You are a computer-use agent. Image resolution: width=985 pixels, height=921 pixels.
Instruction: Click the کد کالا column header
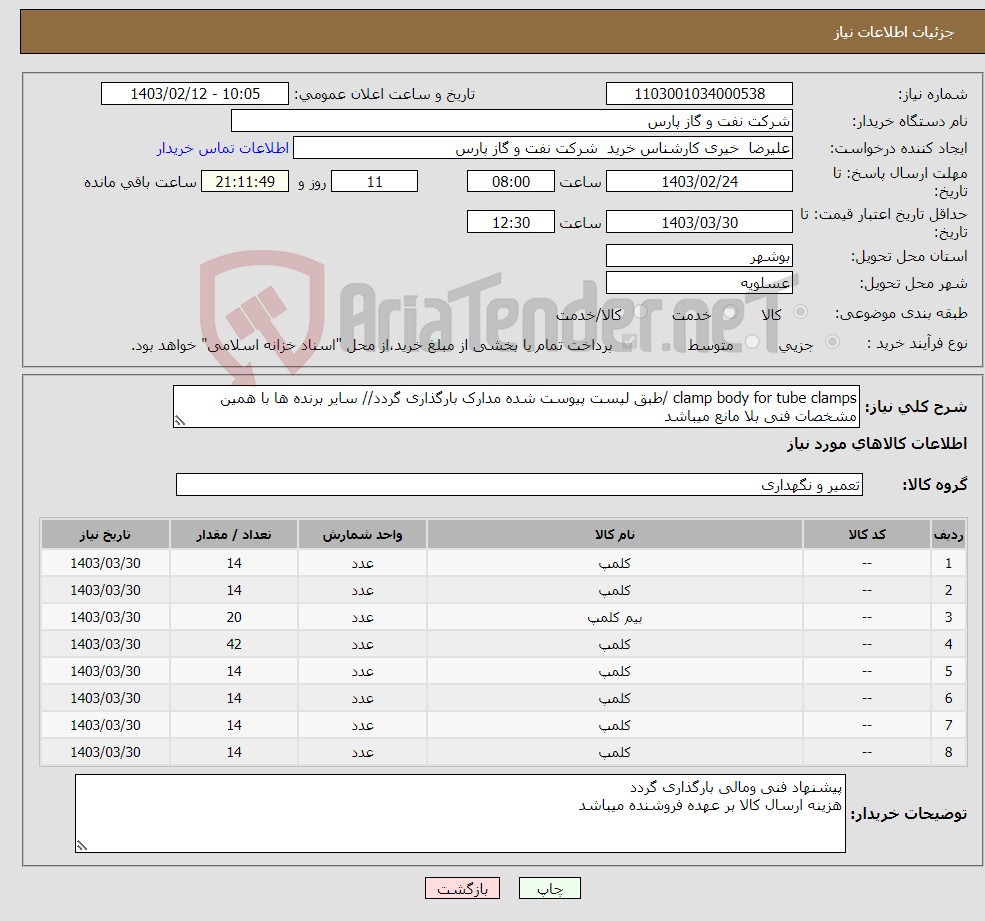coord(867,534)
